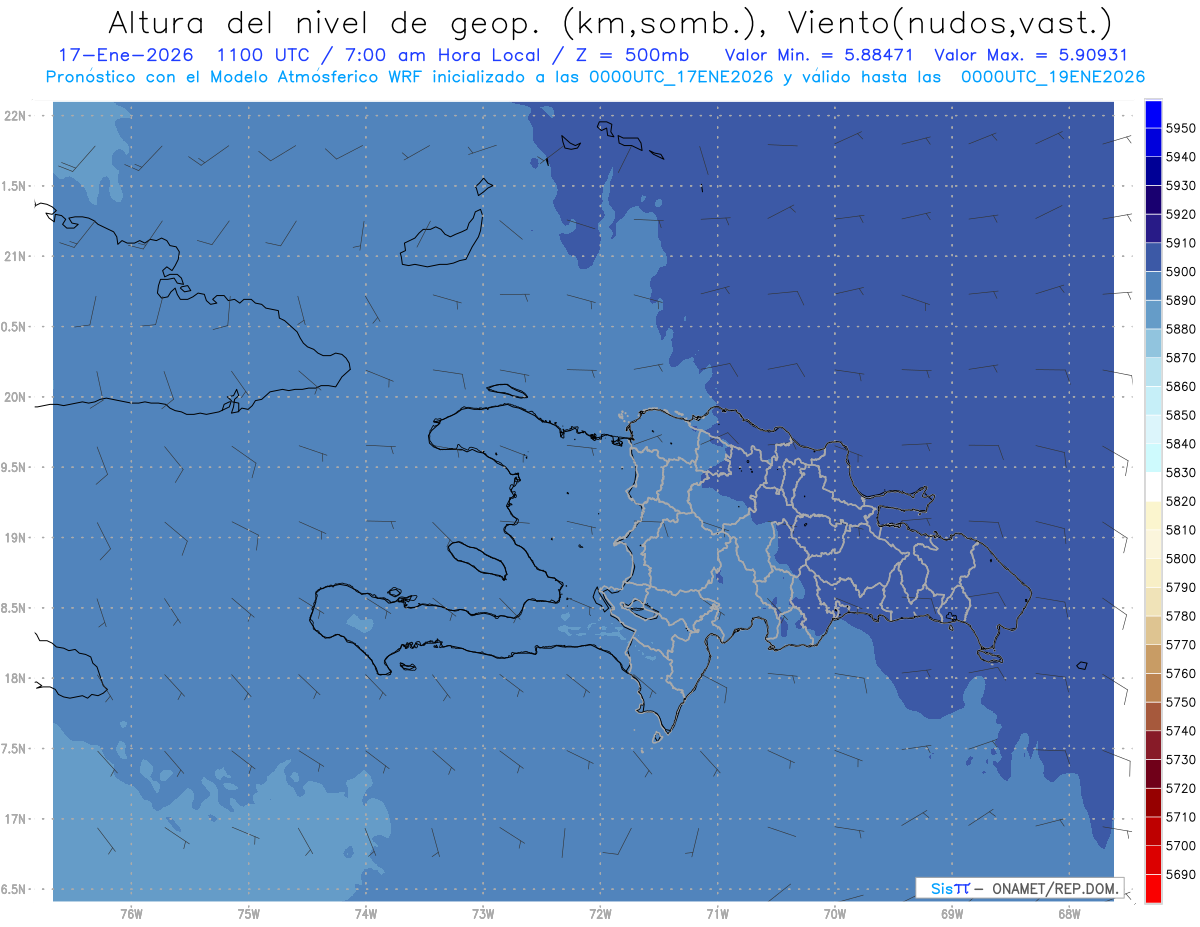Click the 18N latitude axis label

point(15,678)
